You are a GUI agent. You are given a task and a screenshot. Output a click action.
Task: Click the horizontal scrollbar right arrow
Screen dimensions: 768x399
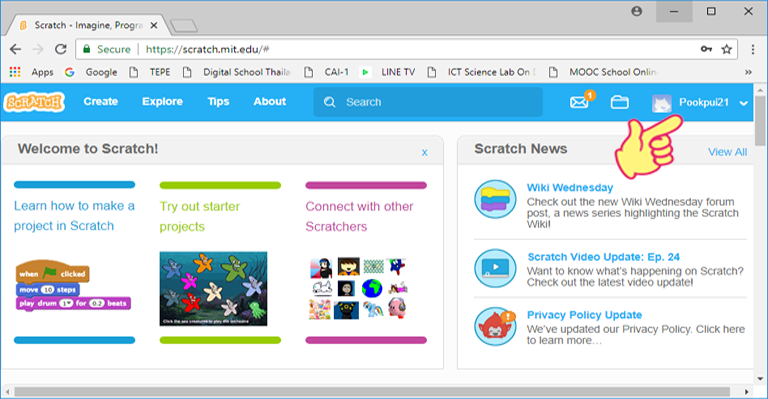(x=746, y=392)
